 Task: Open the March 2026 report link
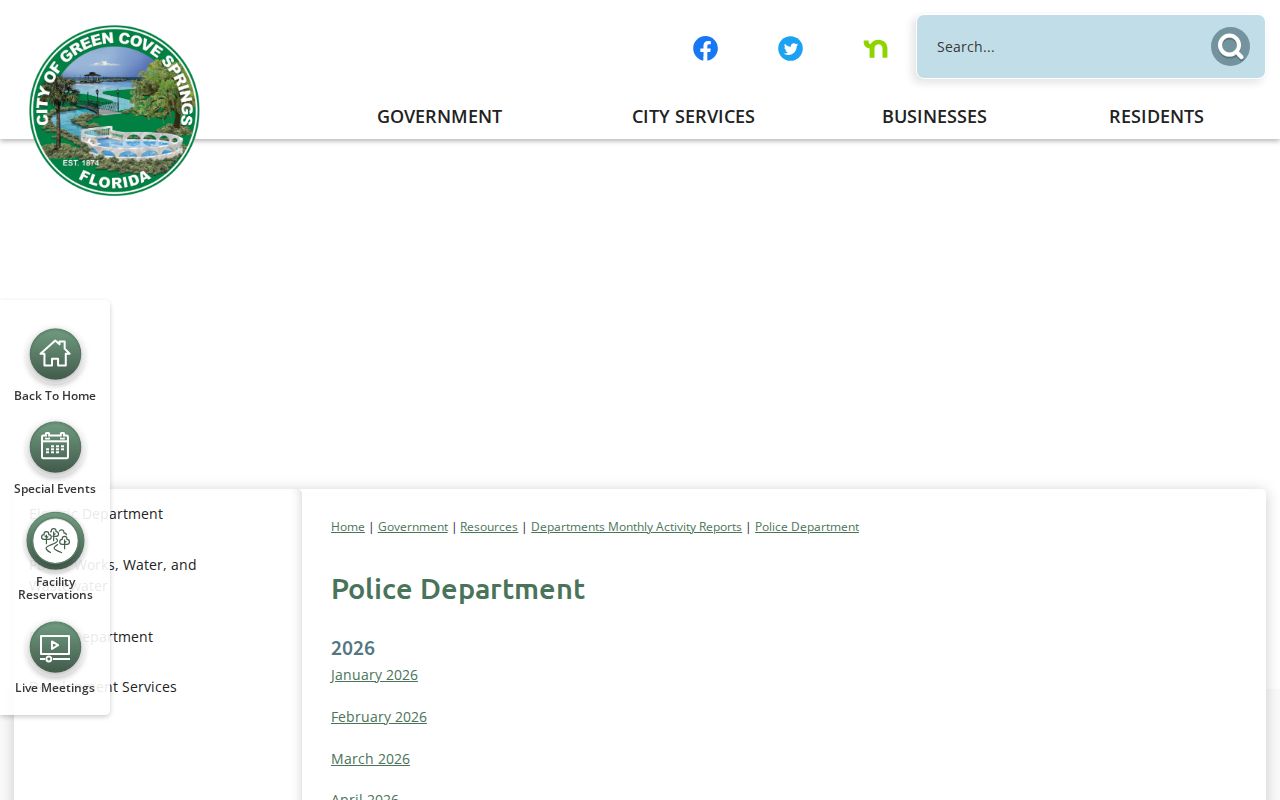(x=370, y=759)
